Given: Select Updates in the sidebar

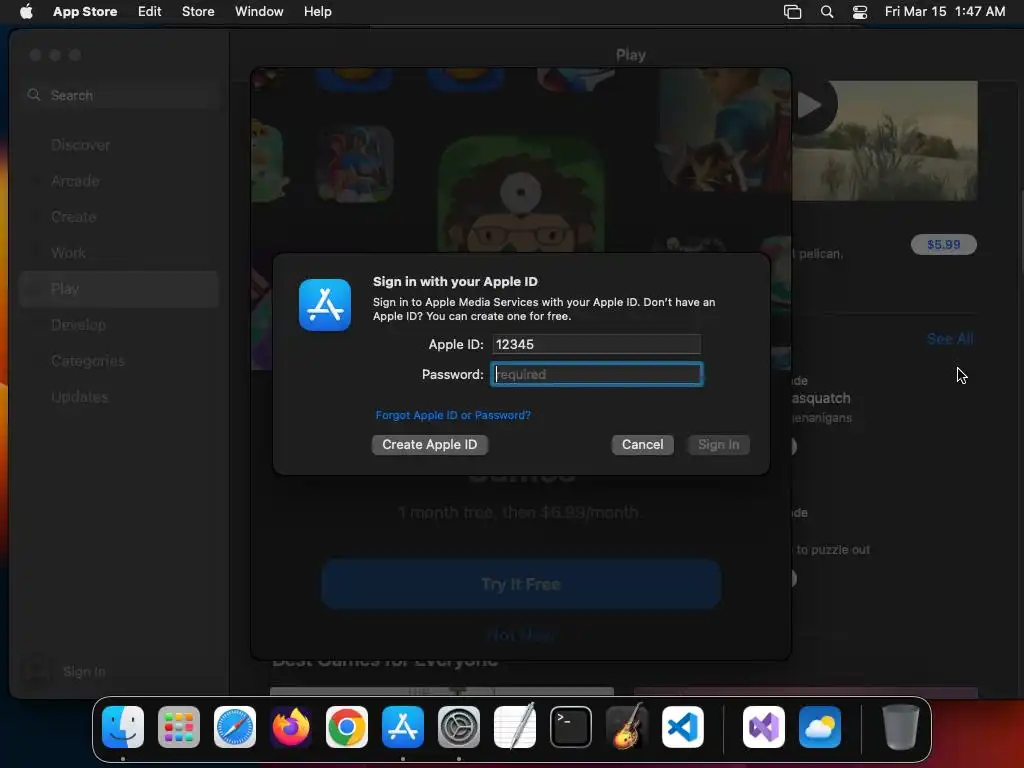Looking at the screenshot, I should click(x=120, y=396).
